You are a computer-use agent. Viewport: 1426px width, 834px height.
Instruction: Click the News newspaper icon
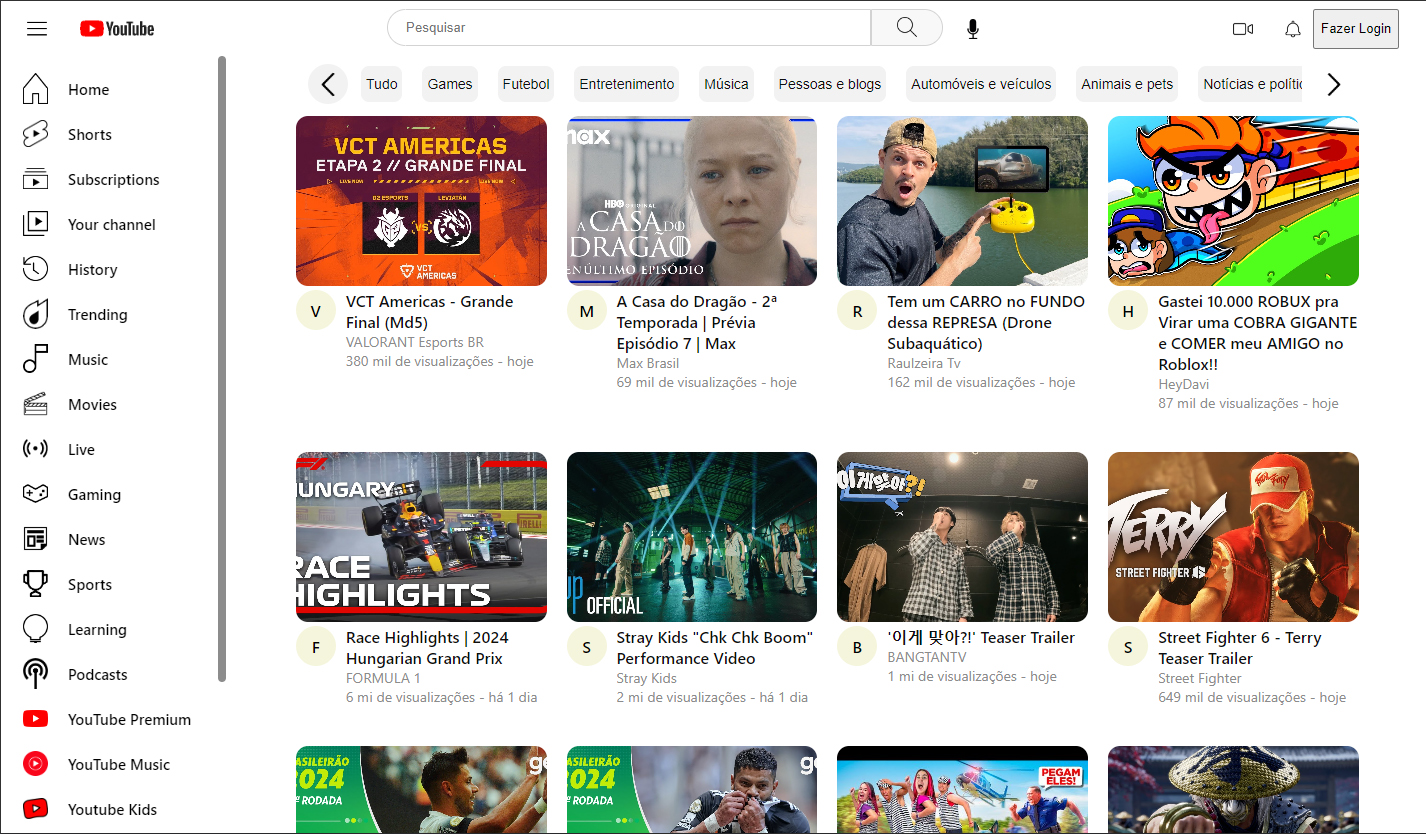pos(35,539)
